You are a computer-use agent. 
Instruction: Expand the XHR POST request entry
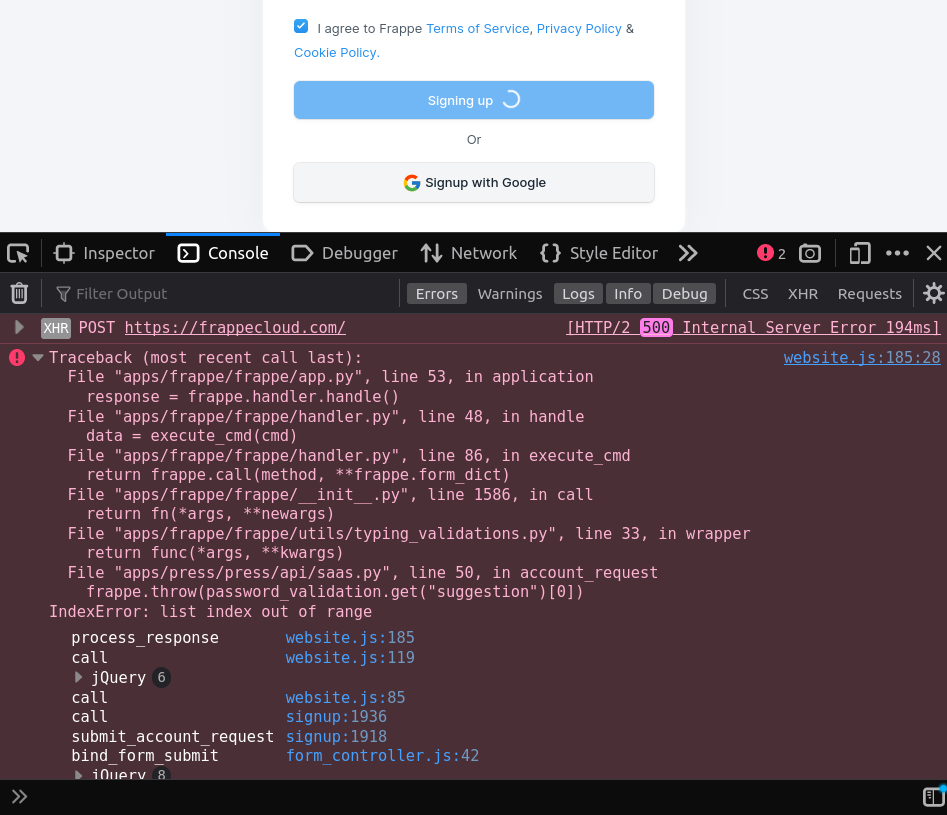pos(18,327)
